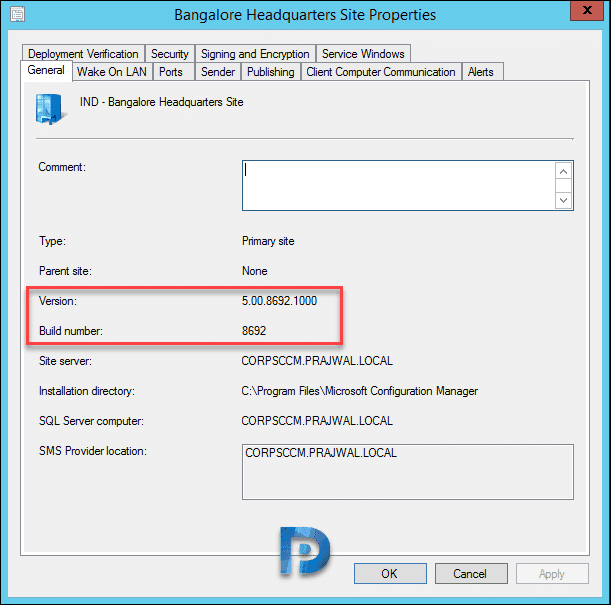The width and height of the screenshot is (611, 605).
Task: Click the Apply button
Action: point(552,573)
